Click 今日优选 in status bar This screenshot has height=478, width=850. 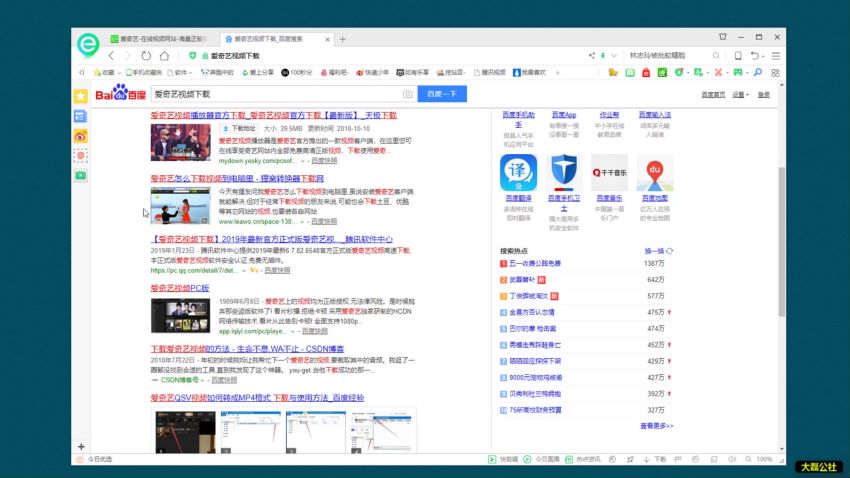click(94, 459)
